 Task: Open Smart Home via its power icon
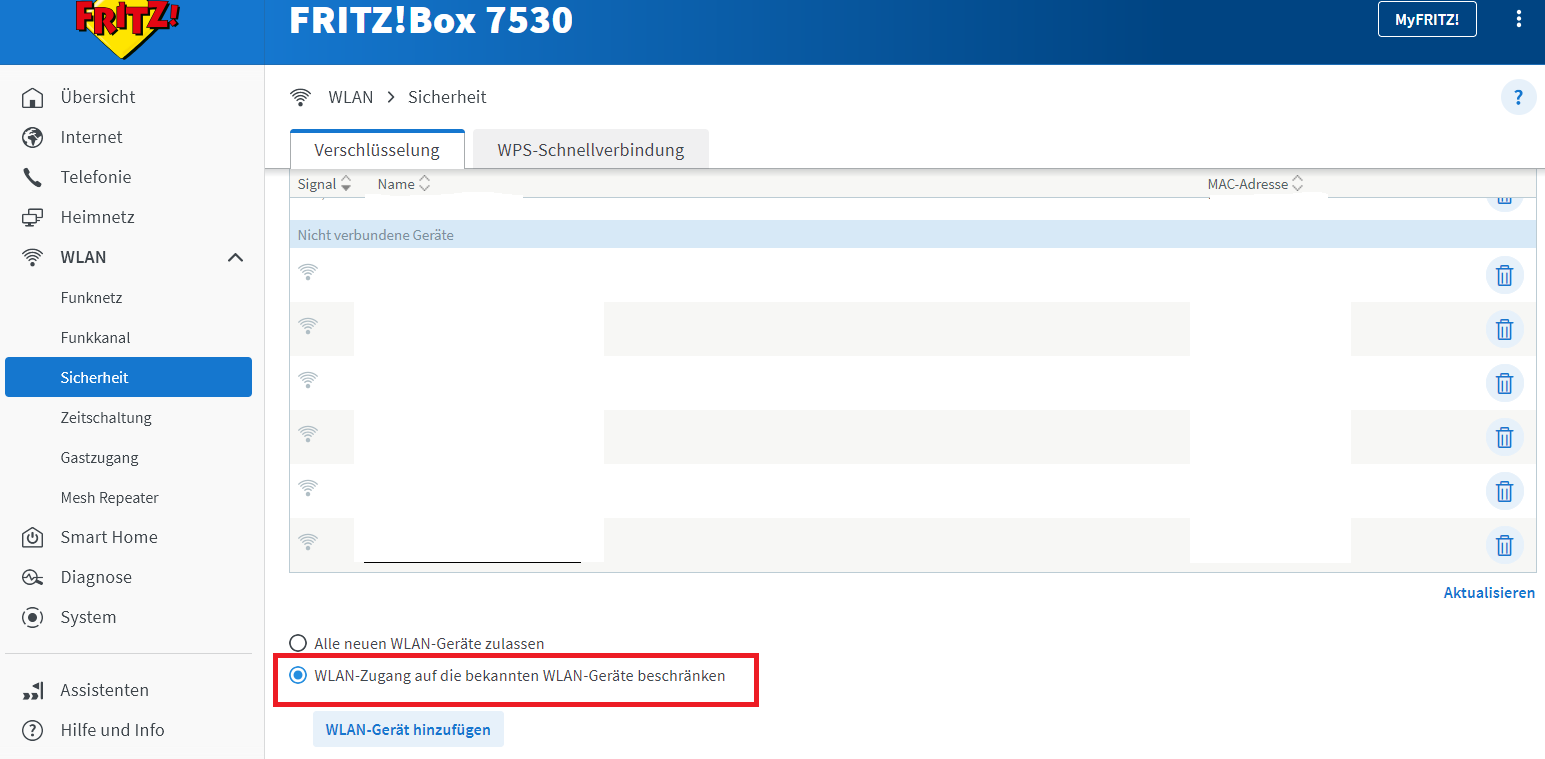pos(33,537)
